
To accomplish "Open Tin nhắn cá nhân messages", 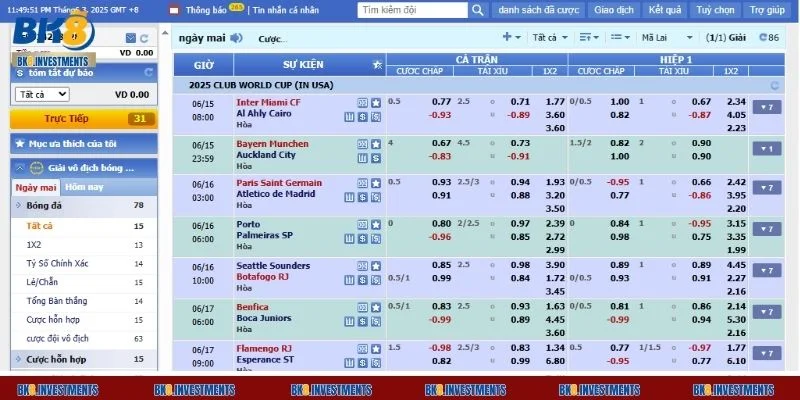I will 286,10.
